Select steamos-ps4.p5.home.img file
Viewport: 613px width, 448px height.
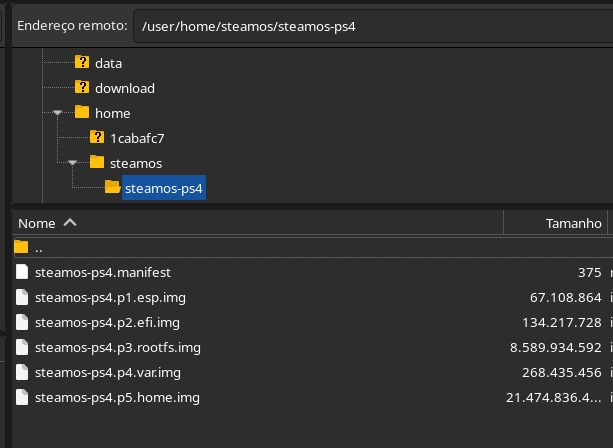117,398
